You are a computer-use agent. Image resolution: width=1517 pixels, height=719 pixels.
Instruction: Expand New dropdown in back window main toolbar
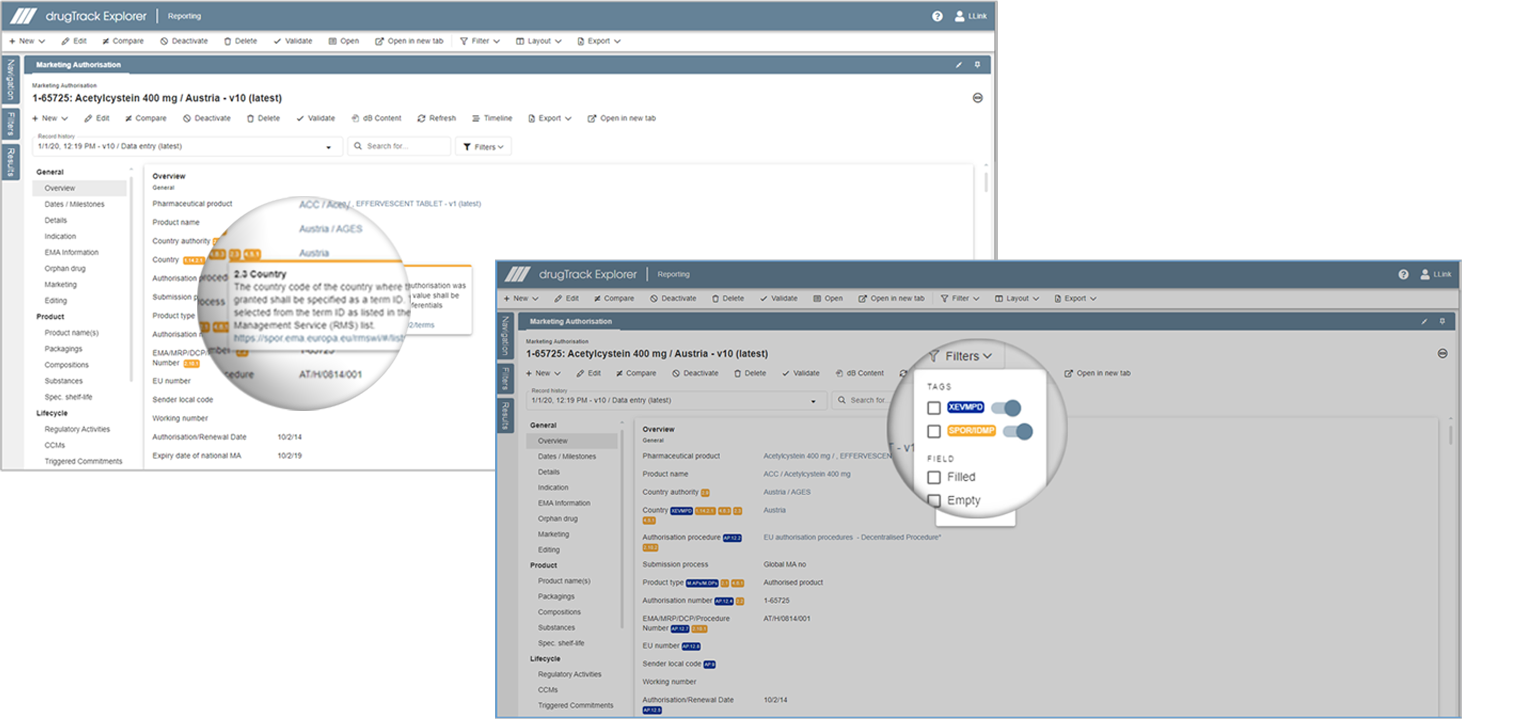27,41
